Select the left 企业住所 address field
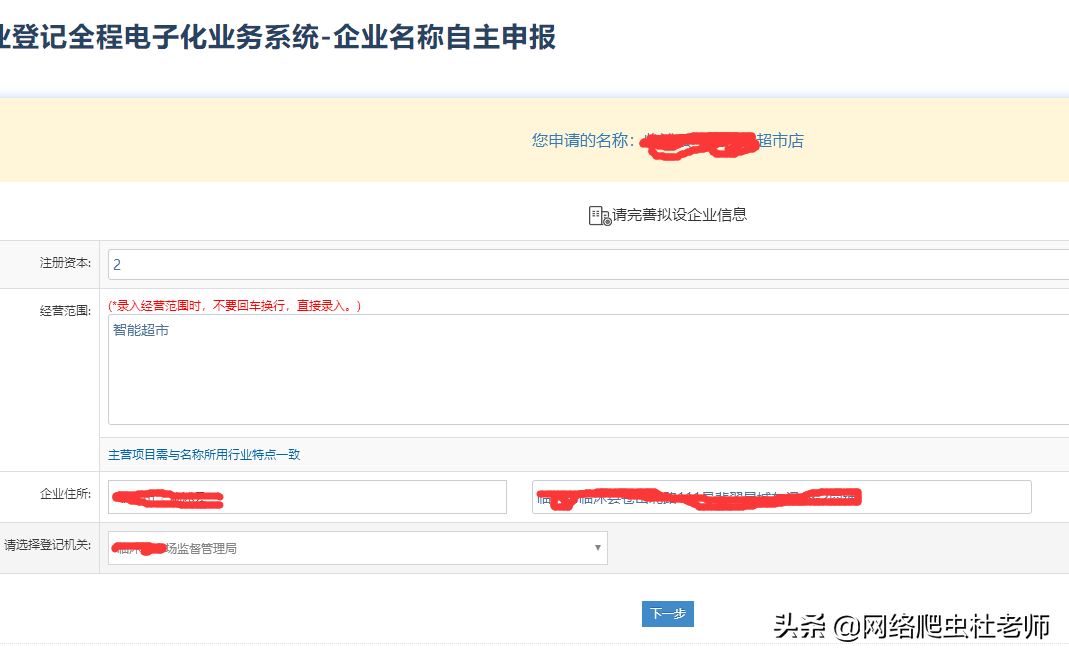Viewport: 1069px width, 659px height. (306, 497)
